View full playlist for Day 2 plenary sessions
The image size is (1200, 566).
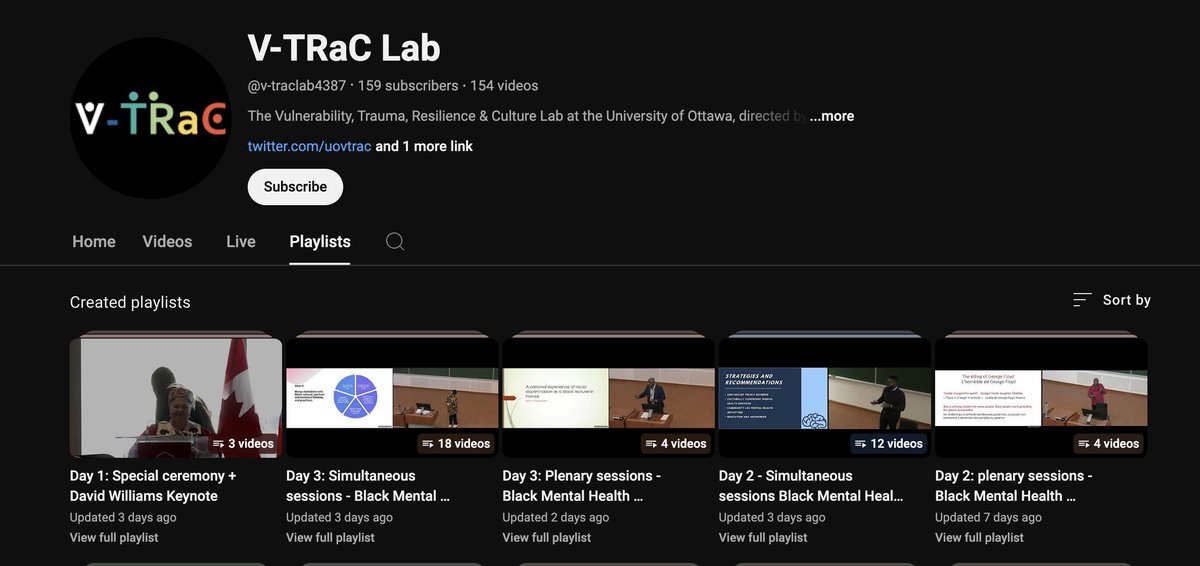click(x=979, y=537)
